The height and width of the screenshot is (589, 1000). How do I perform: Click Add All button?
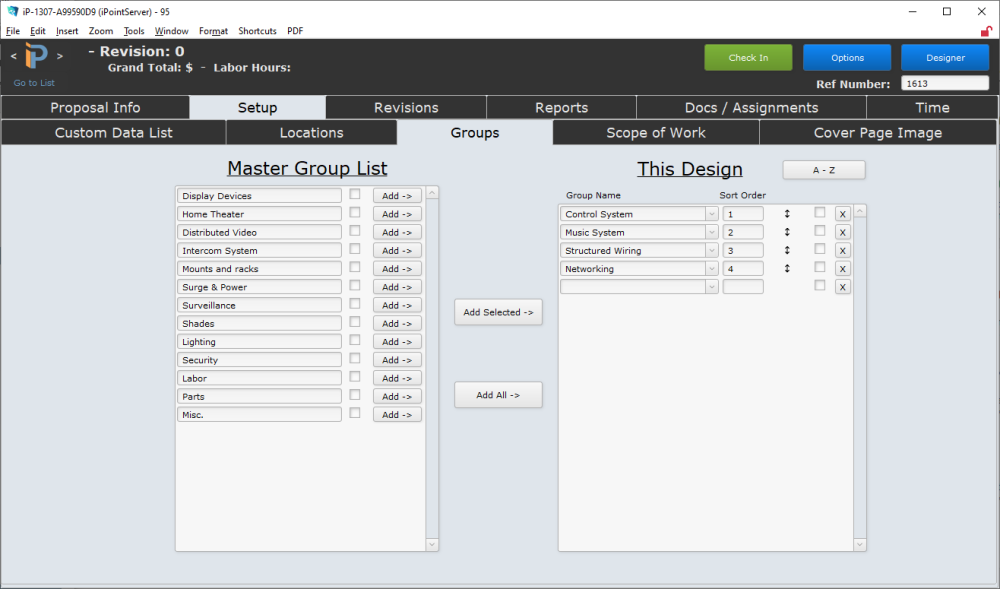498,395
